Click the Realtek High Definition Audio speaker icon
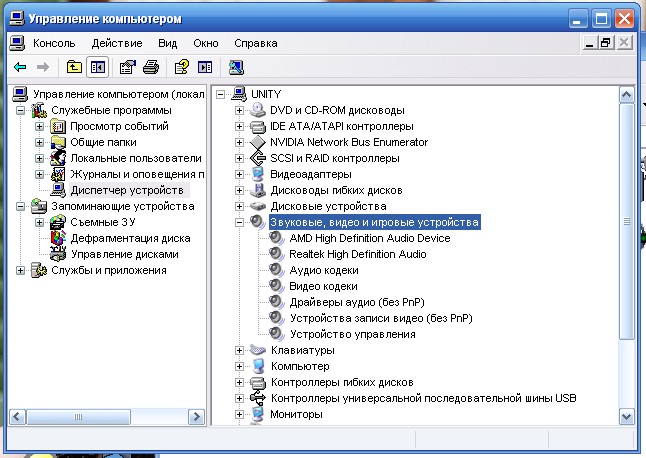Screen dimensions: 646x458 click(276, 254)
